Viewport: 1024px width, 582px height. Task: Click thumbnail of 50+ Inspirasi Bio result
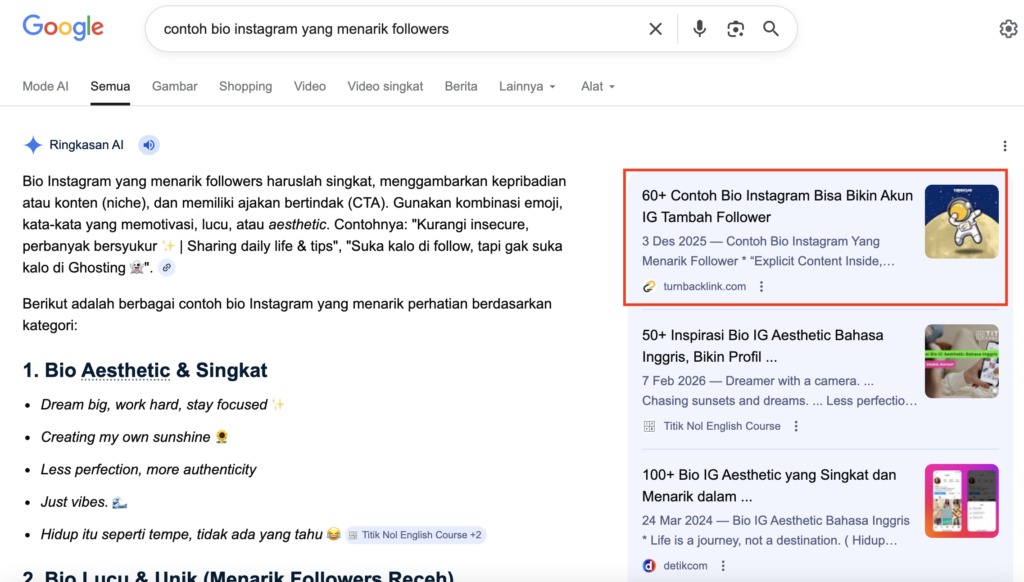coord(961,361)
